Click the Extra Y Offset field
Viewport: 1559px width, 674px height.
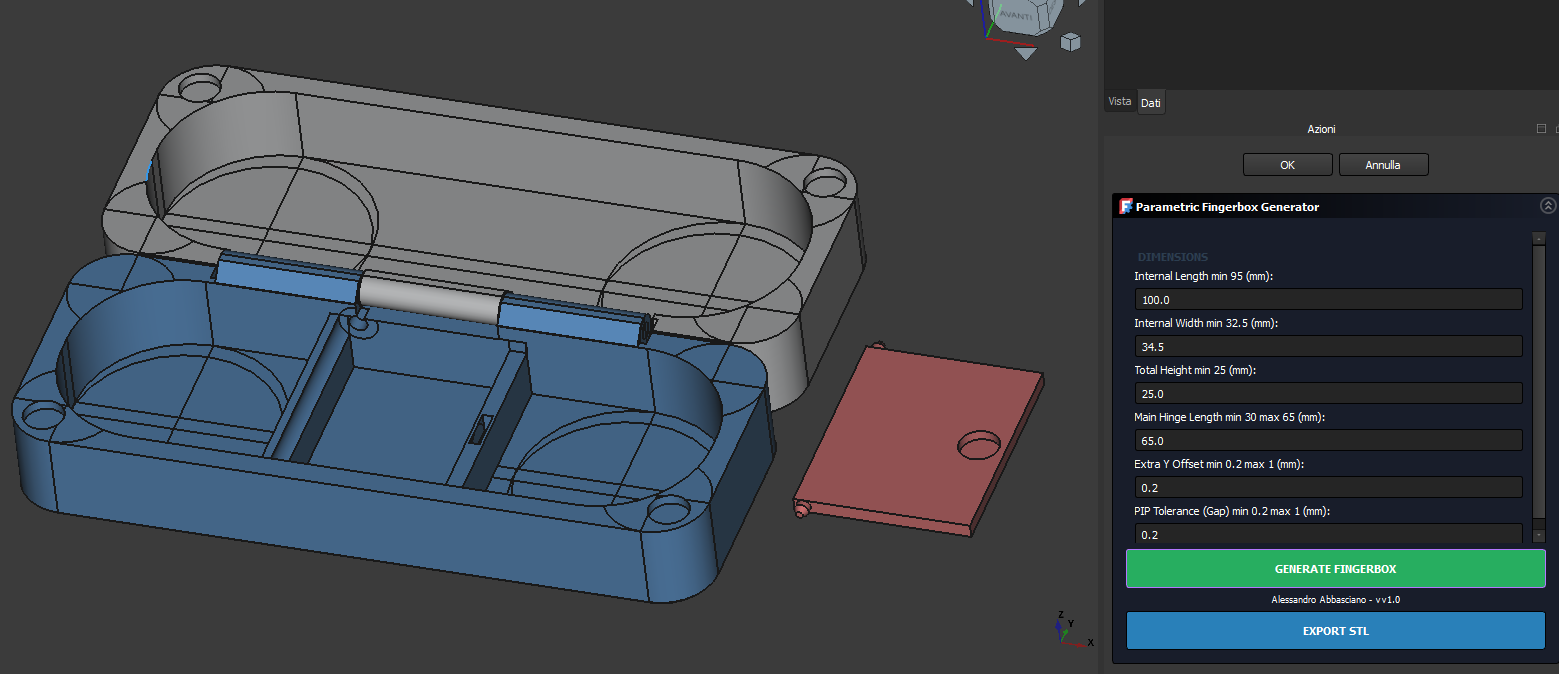point(1328,488)
